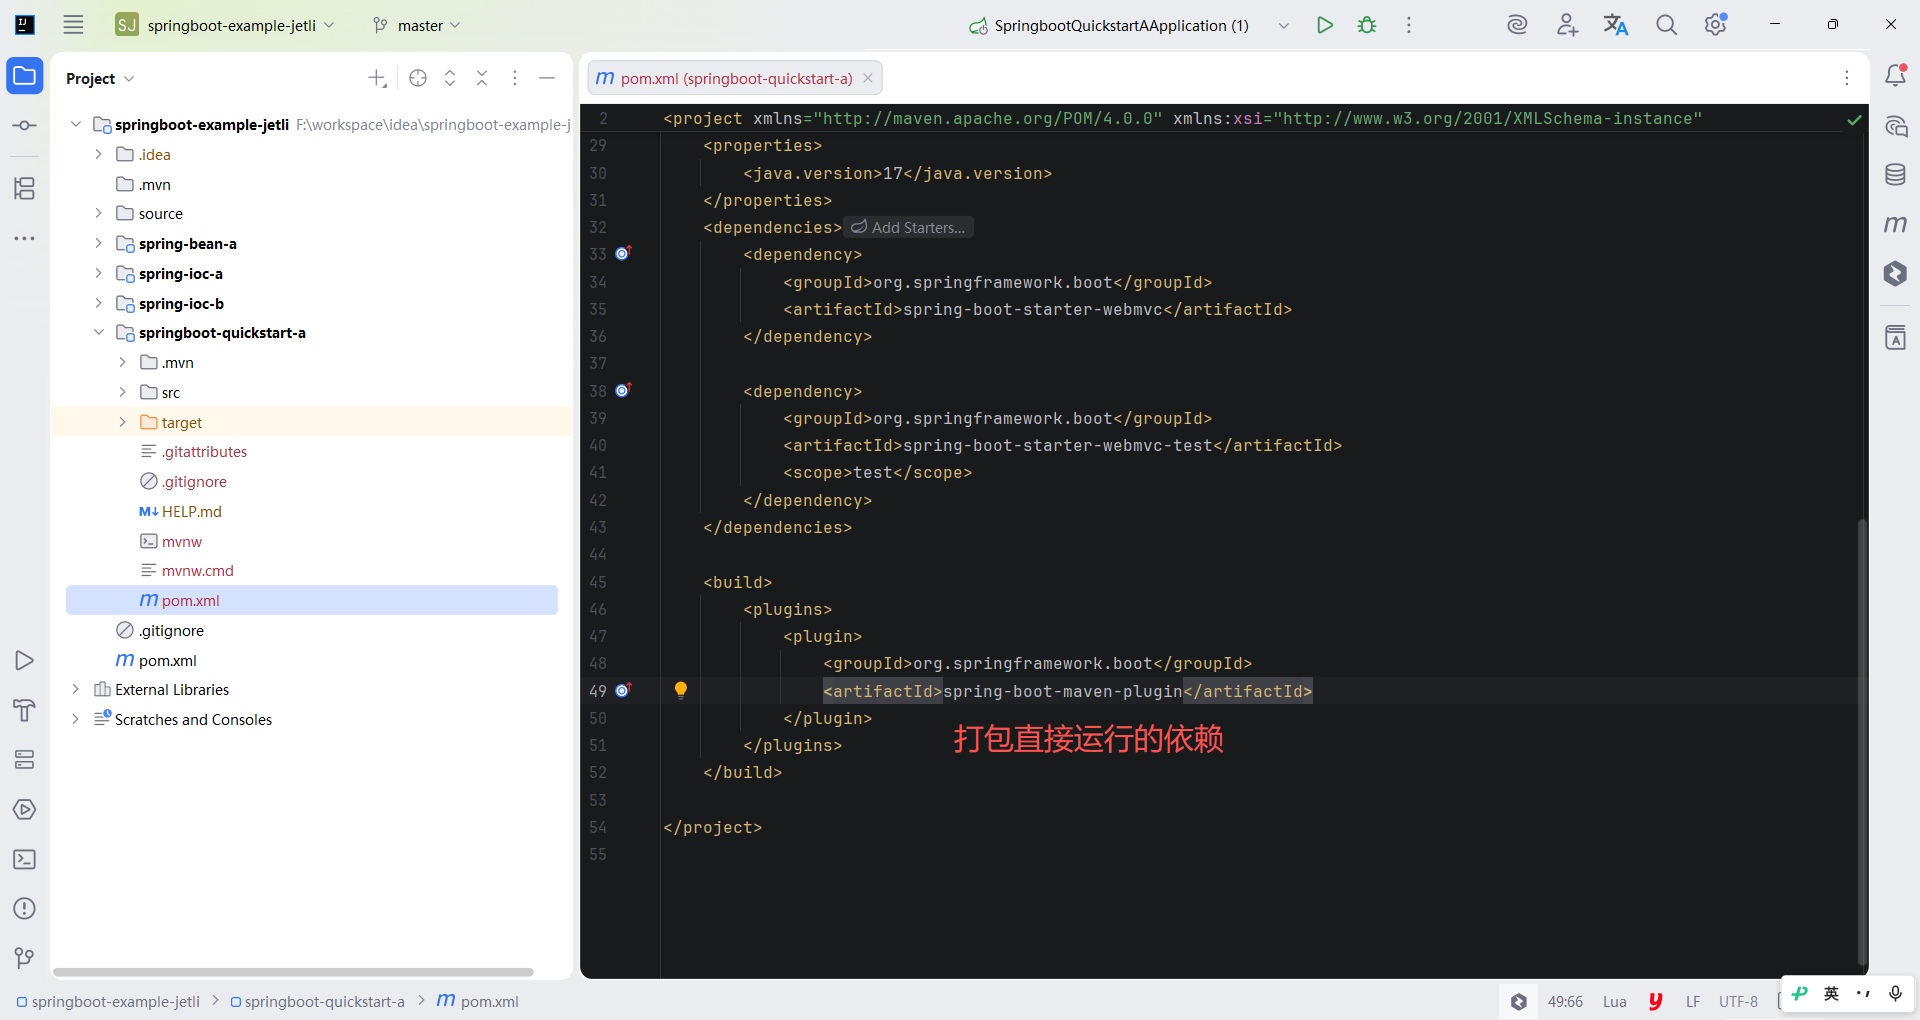Change UTF-8 file encoding
Viewport: 1920px width, 1020px height.
tap(1738, 1001)
